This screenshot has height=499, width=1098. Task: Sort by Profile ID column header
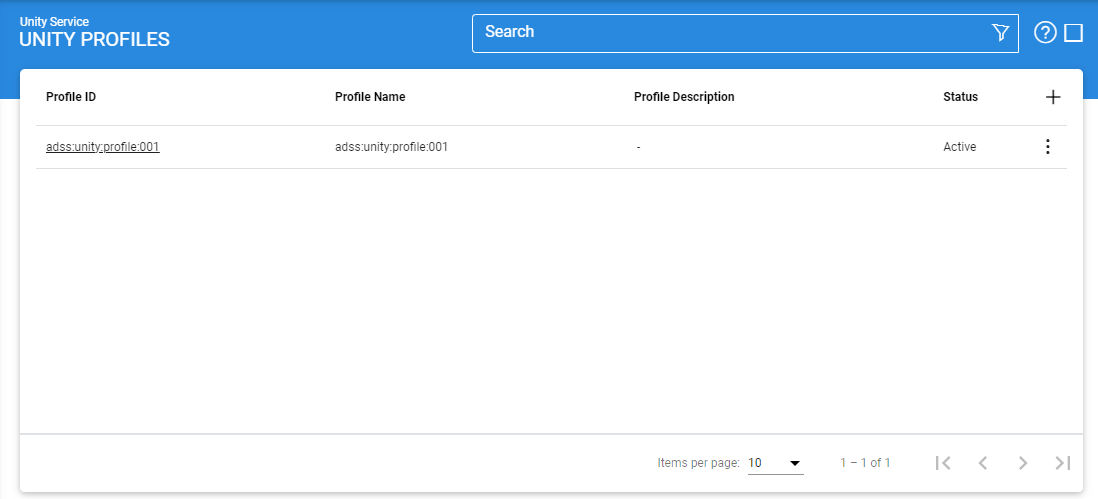point(71,97)
